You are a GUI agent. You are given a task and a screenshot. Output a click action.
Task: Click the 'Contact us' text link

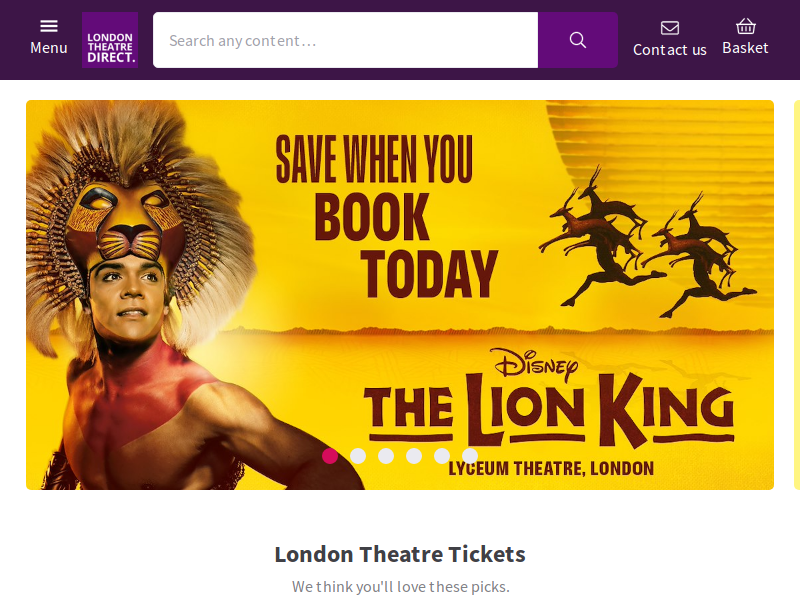coord(669,50)
